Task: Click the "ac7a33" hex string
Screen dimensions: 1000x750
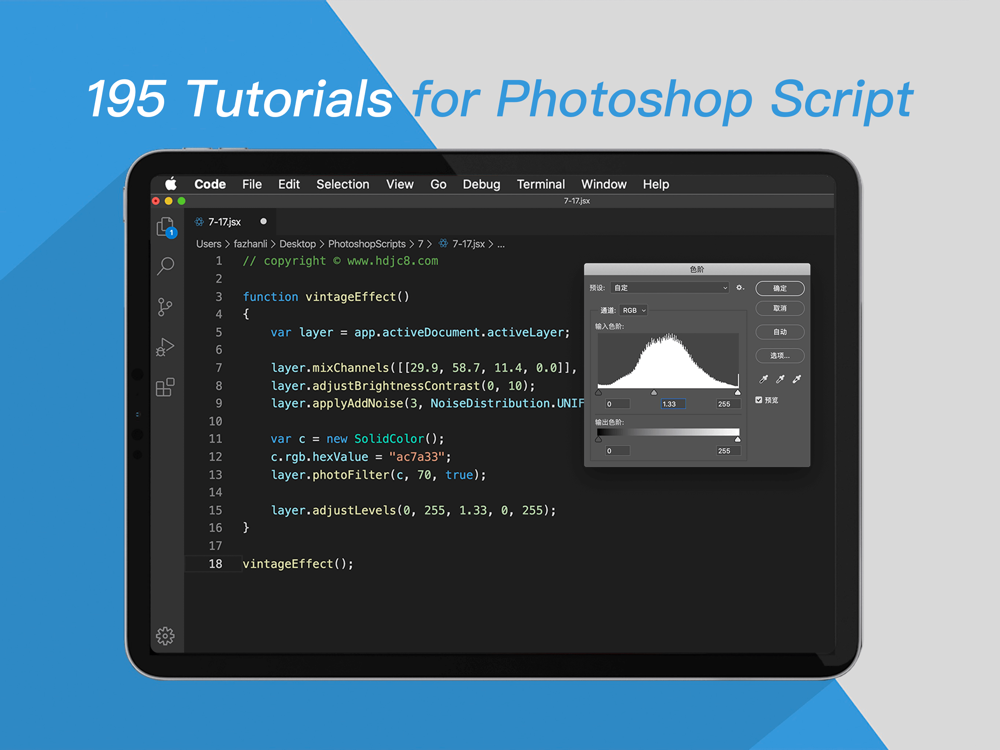Action: coord(416,457)
